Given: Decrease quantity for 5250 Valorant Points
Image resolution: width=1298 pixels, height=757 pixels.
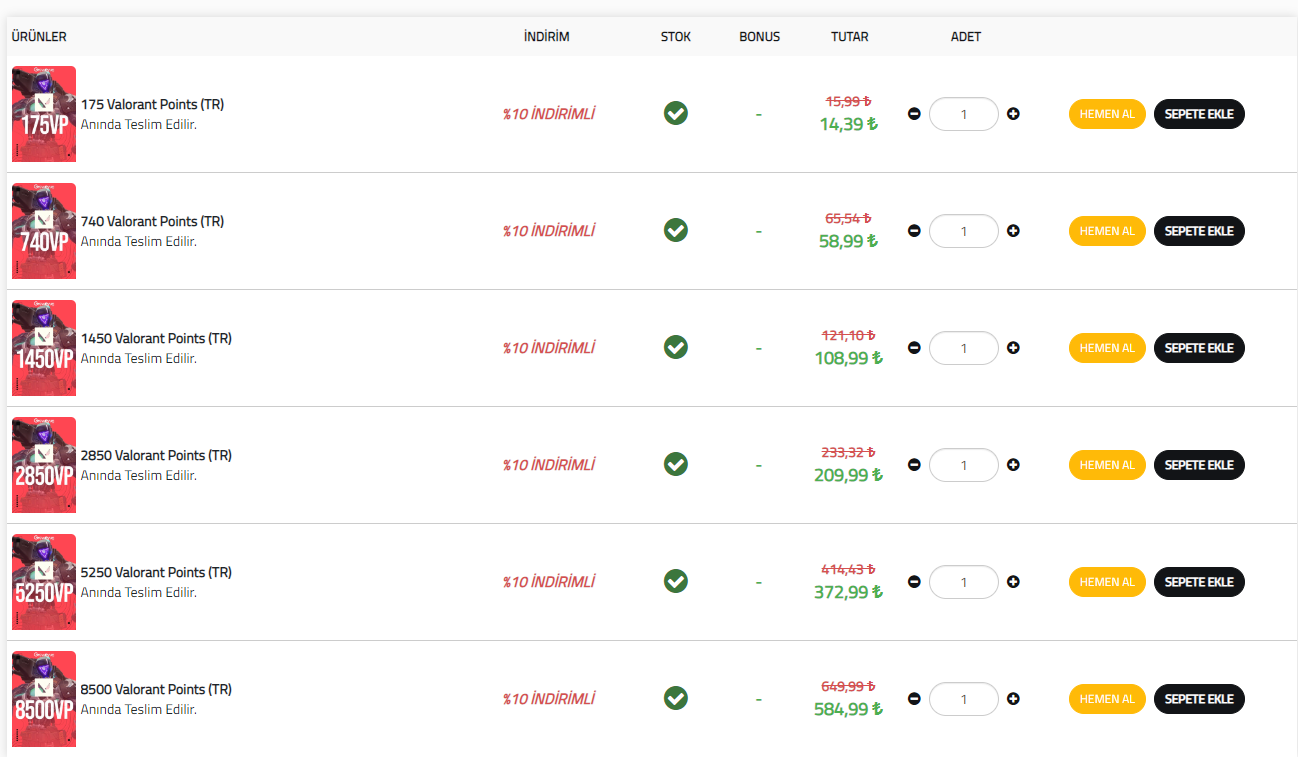Looking at the screenshot, I should (x=914, y=582).
